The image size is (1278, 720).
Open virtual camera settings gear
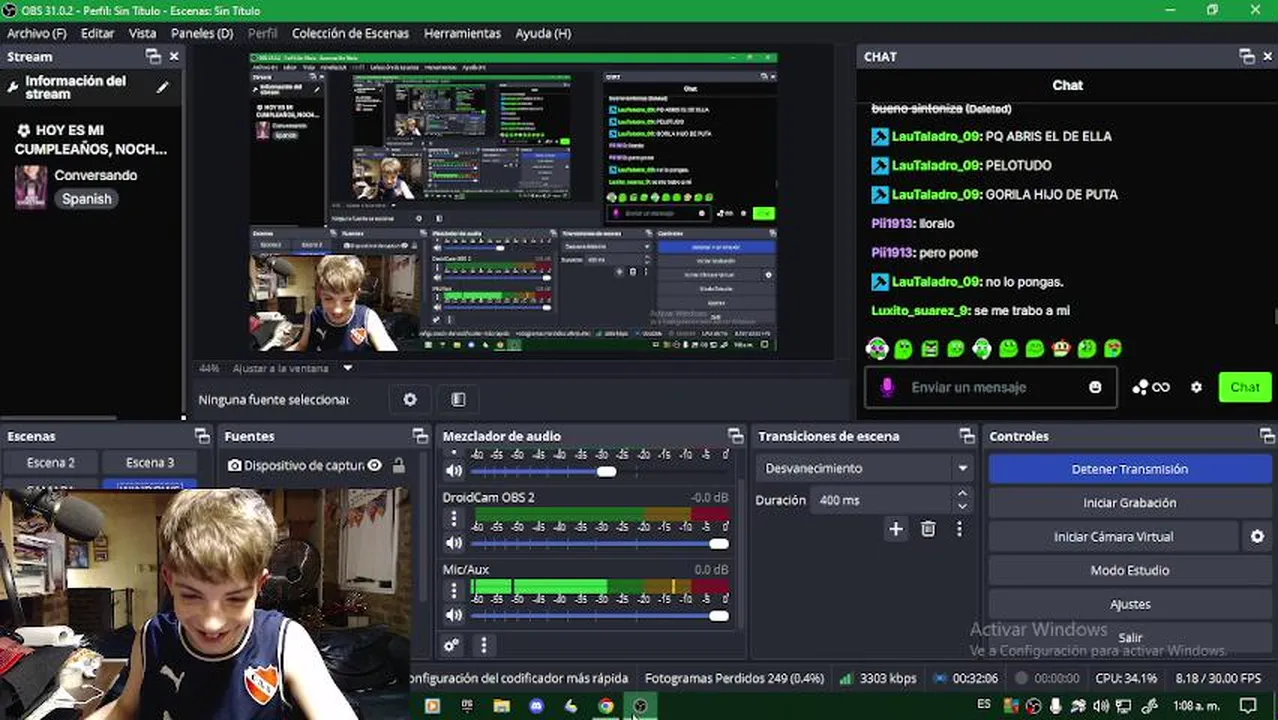coord(1257,536)
